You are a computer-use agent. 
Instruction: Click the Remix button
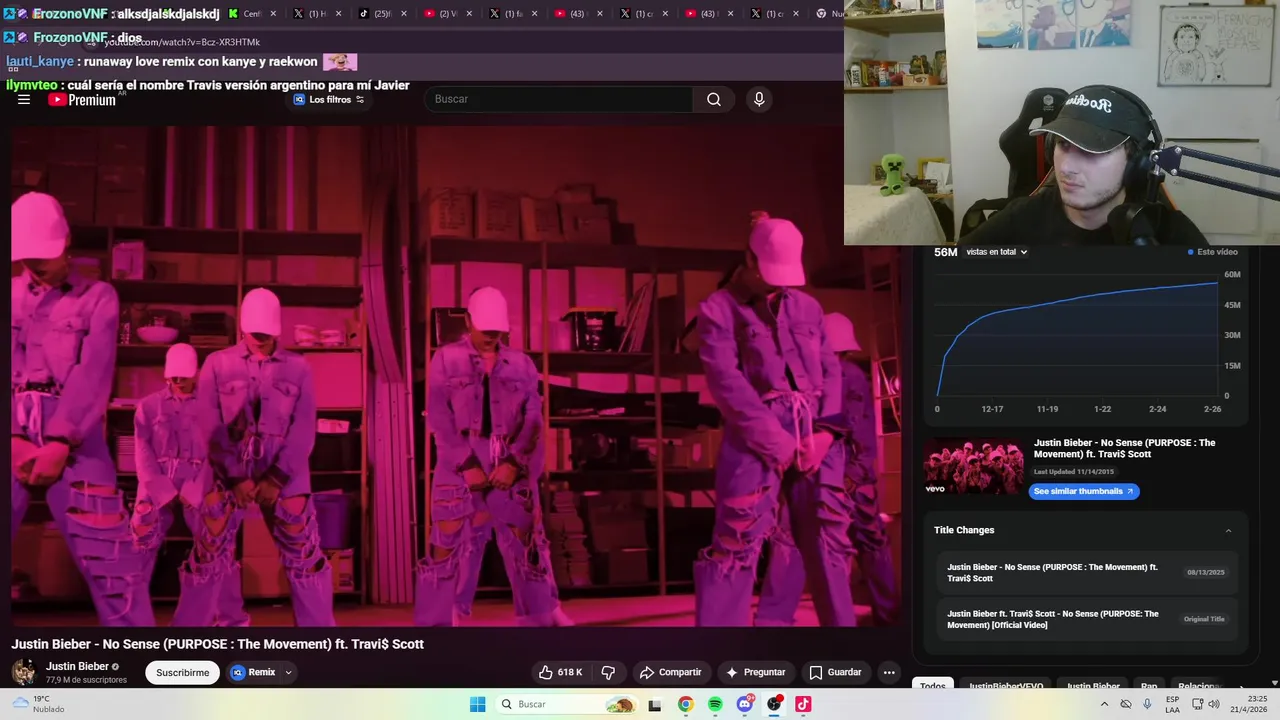[x=252, y=672]
